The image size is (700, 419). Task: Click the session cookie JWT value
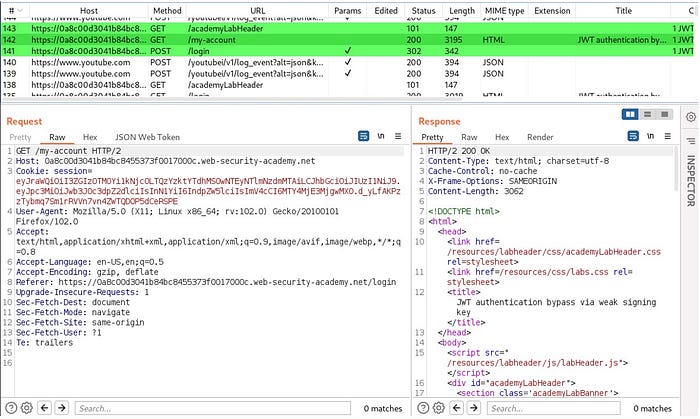tap(208, 191)
